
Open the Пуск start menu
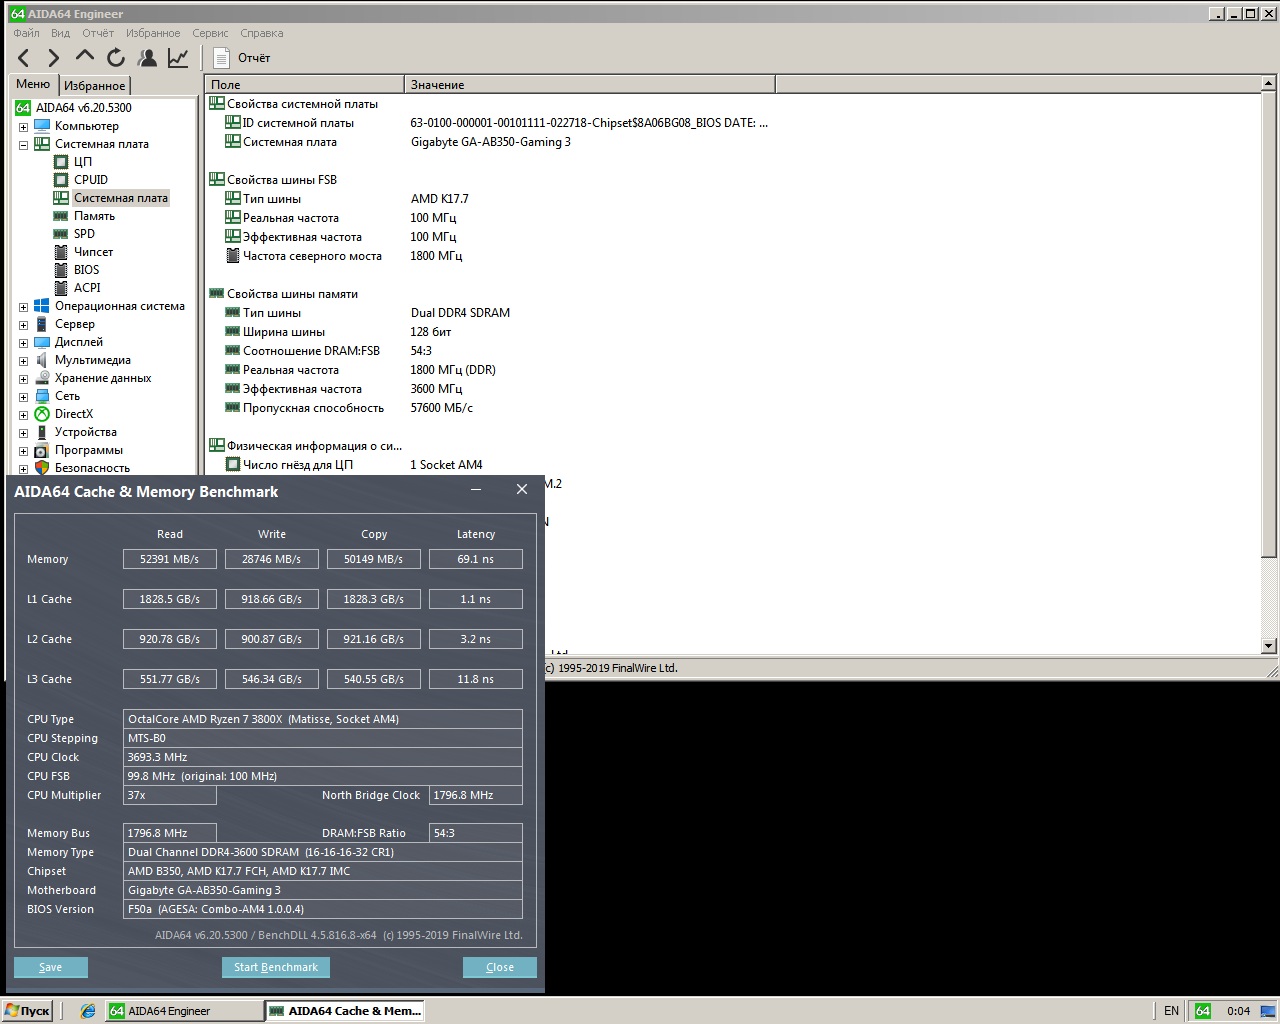click(x=27, y=1011)
